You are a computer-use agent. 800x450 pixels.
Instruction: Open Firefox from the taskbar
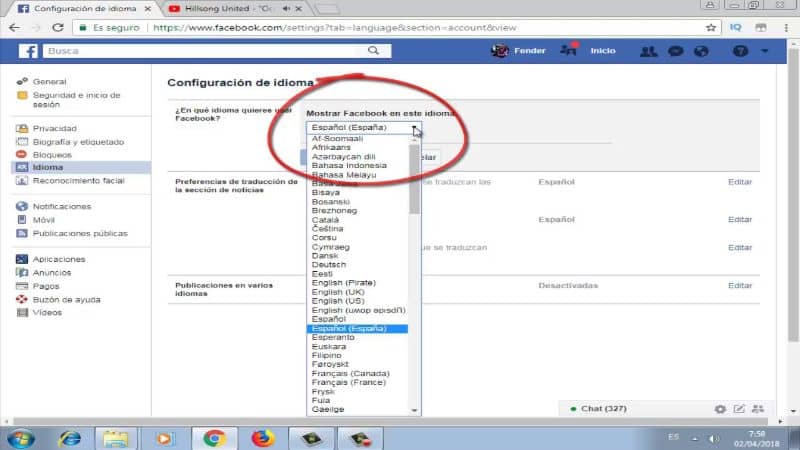pyautogui.click(x=263, y=438)
